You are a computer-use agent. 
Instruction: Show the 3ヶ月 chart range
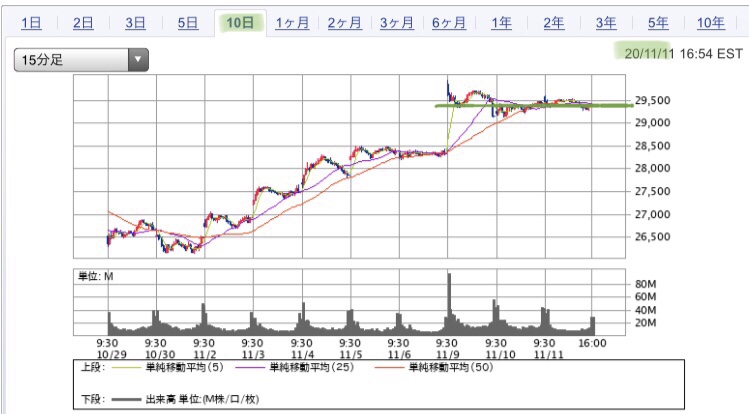point(397,23)
